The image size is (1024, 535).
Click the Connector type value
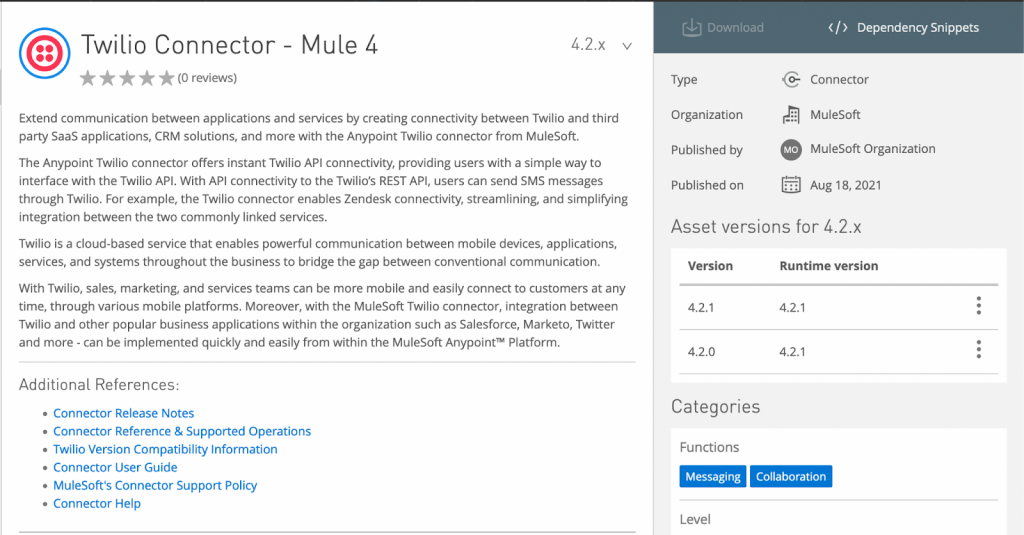(x=839, y=80)
